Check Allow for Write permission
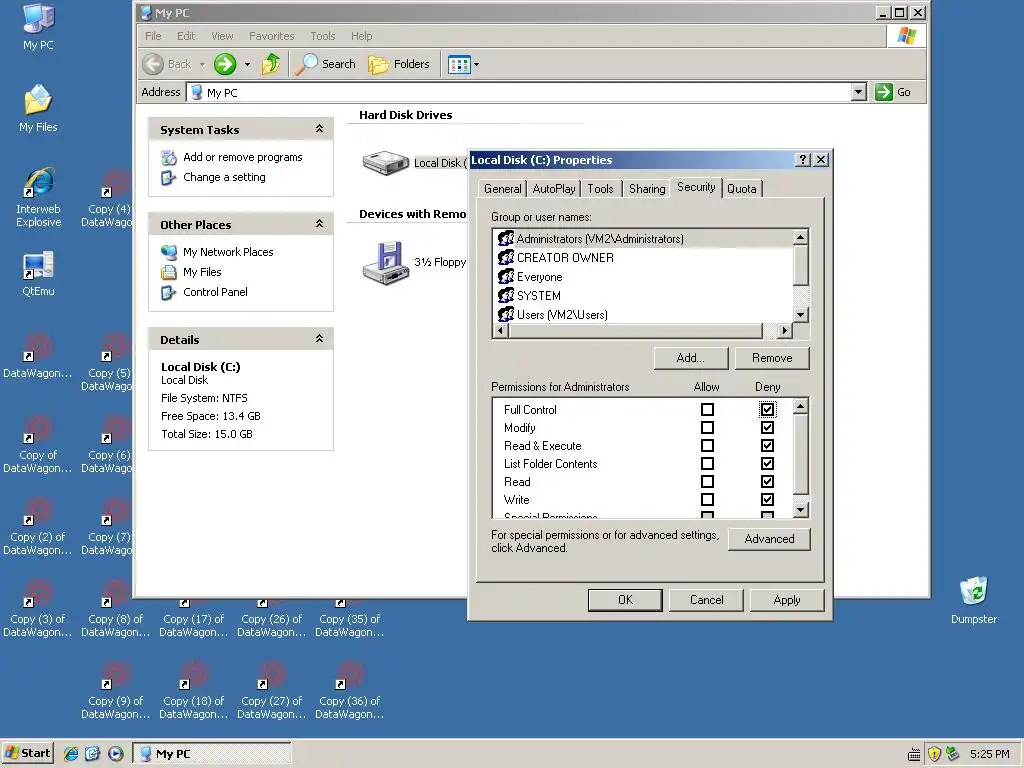Viewport: 1024px width, 768px height. pos(707,500)
